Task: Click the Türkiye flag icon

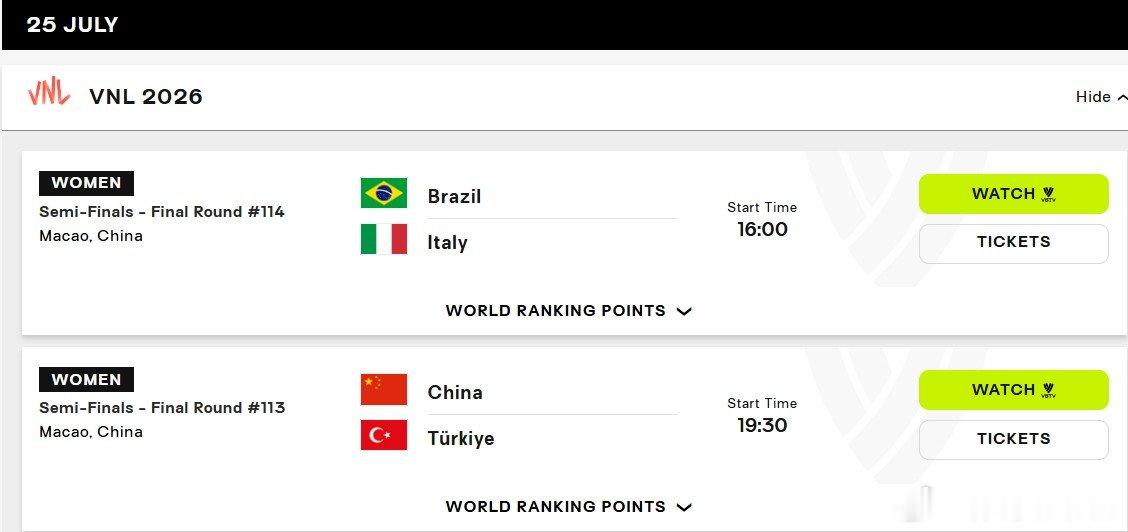Action: coord(383,435)
